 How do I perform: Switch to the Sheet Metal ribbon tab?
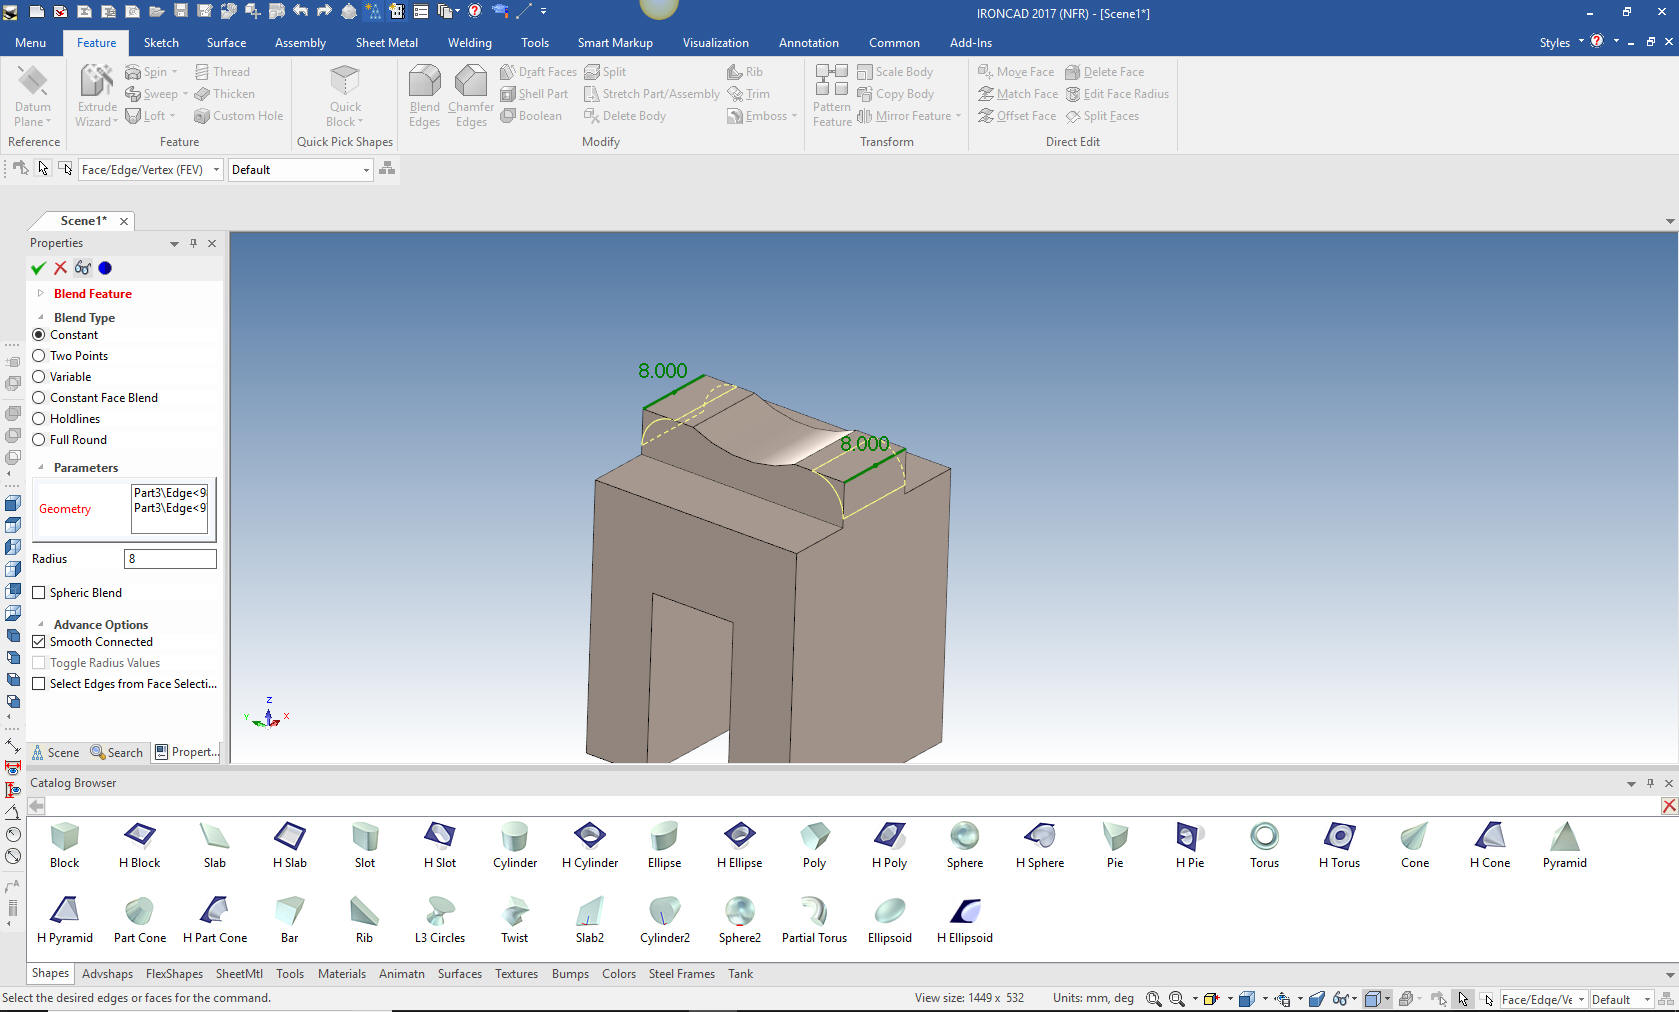click(386, 43)
